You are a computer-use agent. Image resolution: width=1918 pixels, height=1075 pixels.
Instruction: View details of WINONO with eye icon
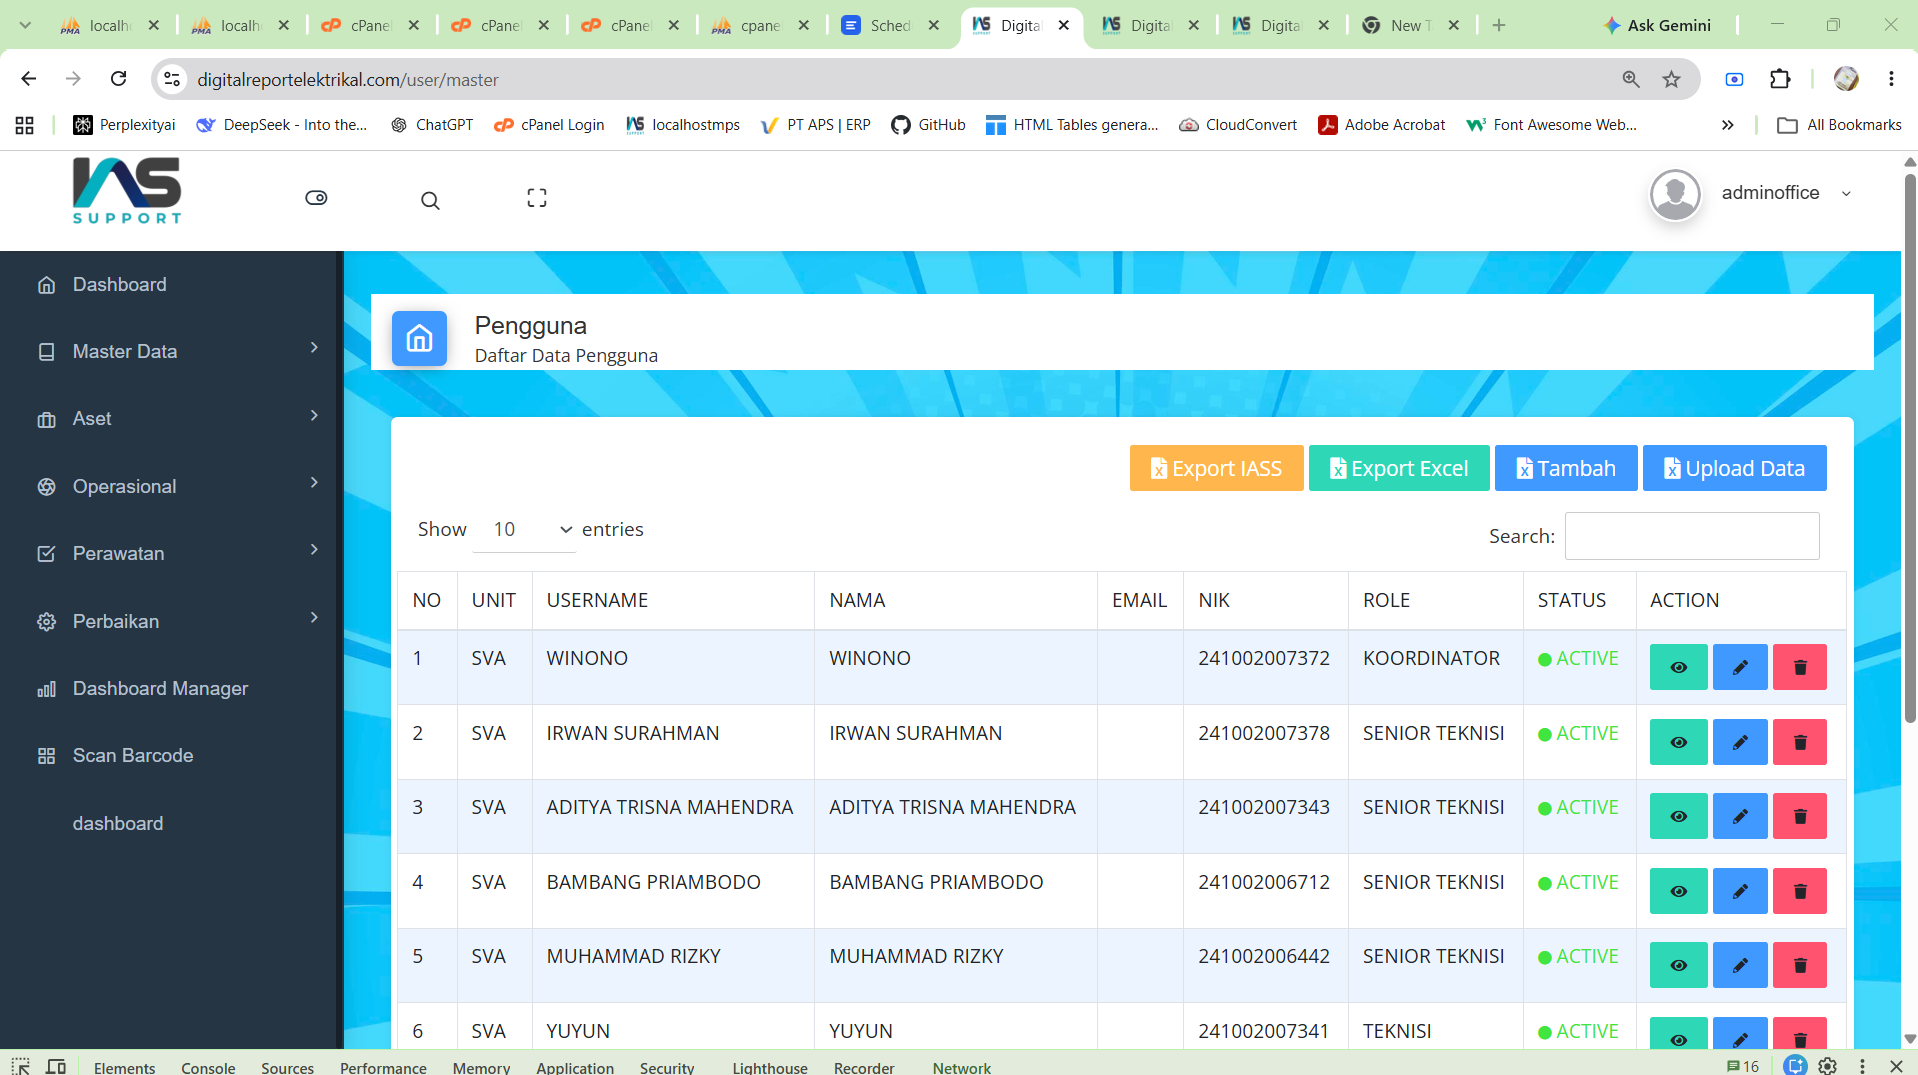coord(1678,667)
